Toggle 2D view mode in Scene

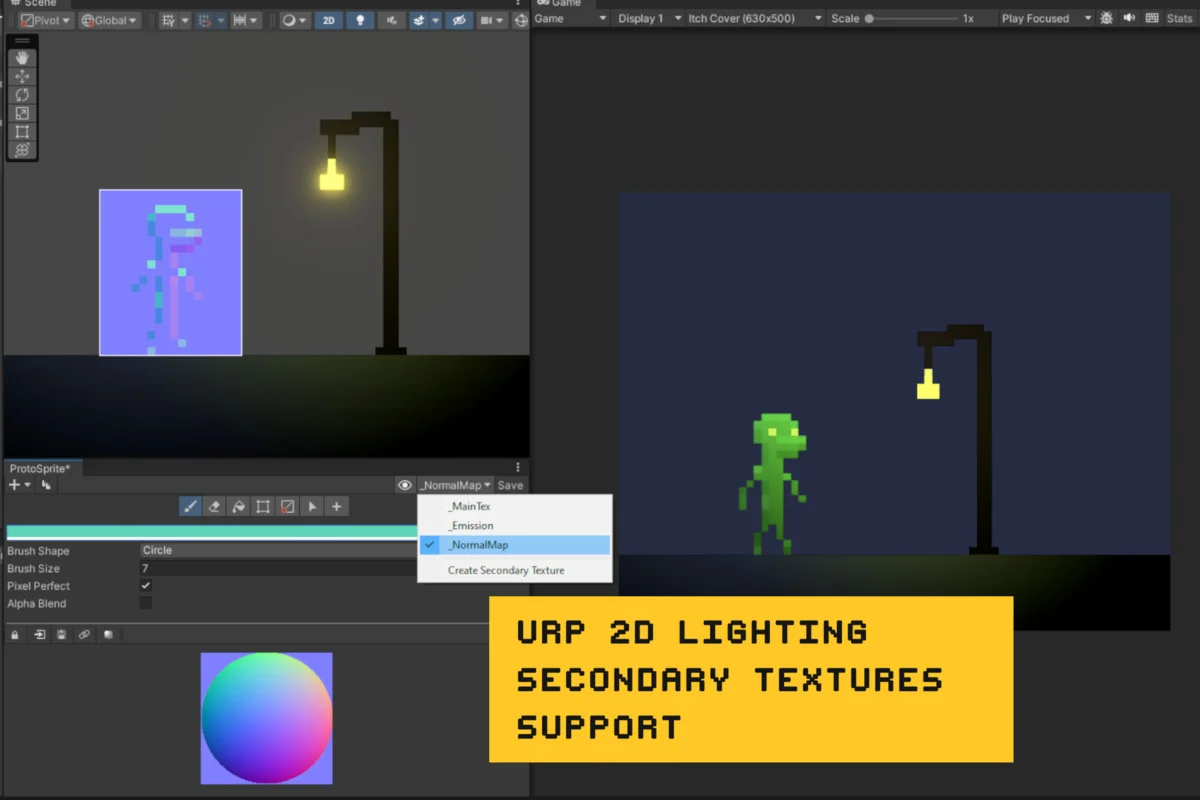(328, 20)
